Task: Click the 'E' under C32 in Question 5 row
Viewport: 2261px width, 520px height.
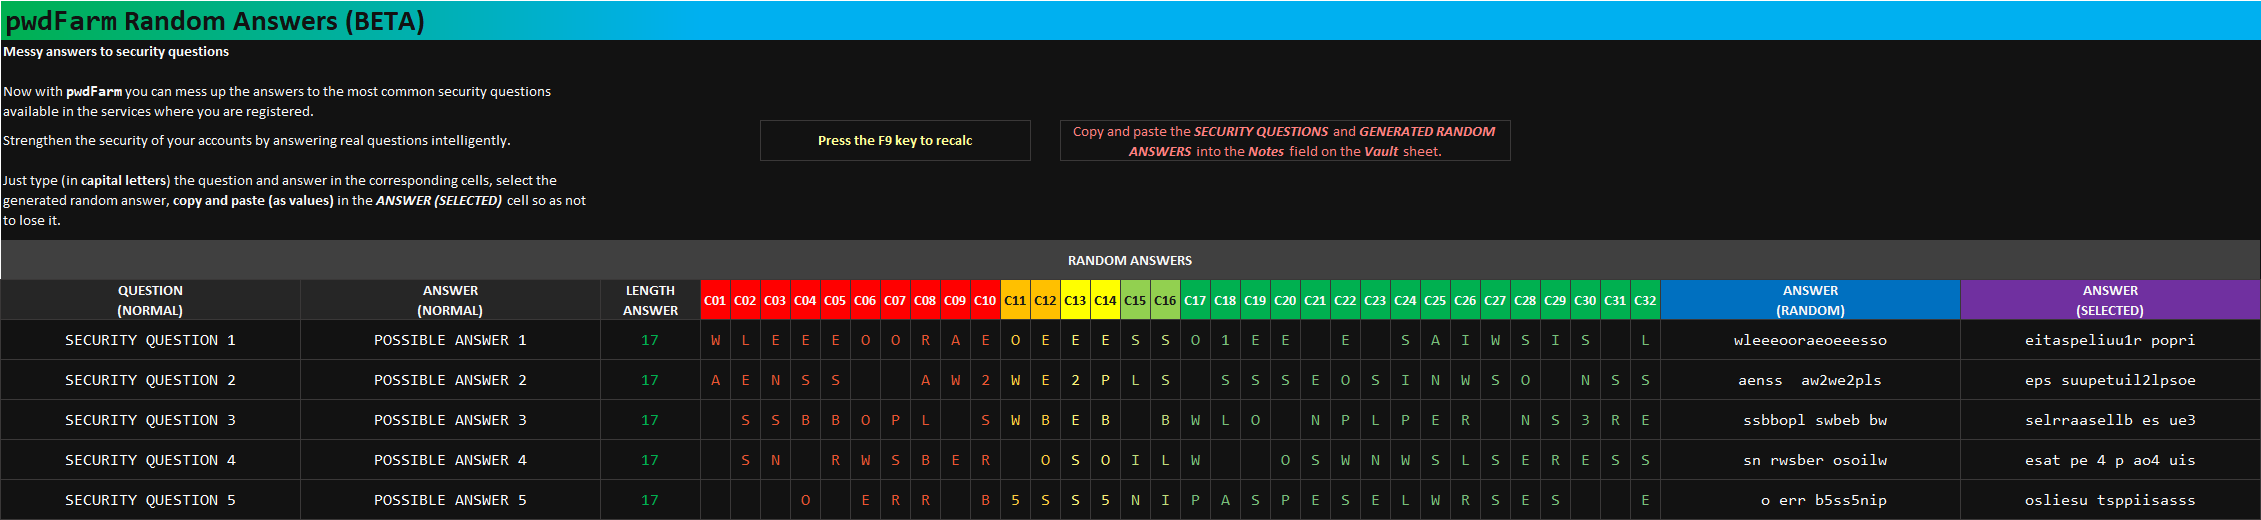Action: point(1645,500)
